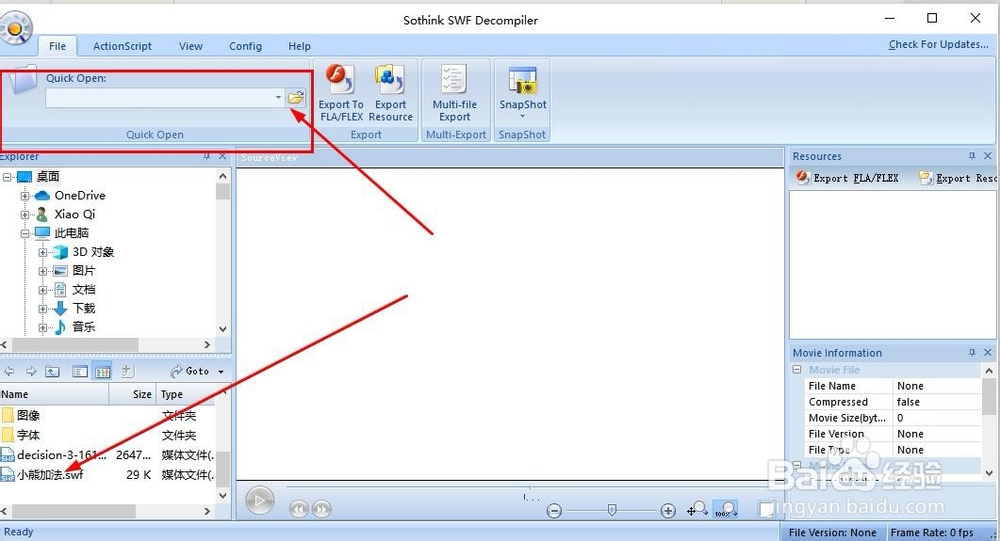Switch to the File ribbon tab
The width and height of the screenshot is (1000, 541).
click(x=57, y=46)
